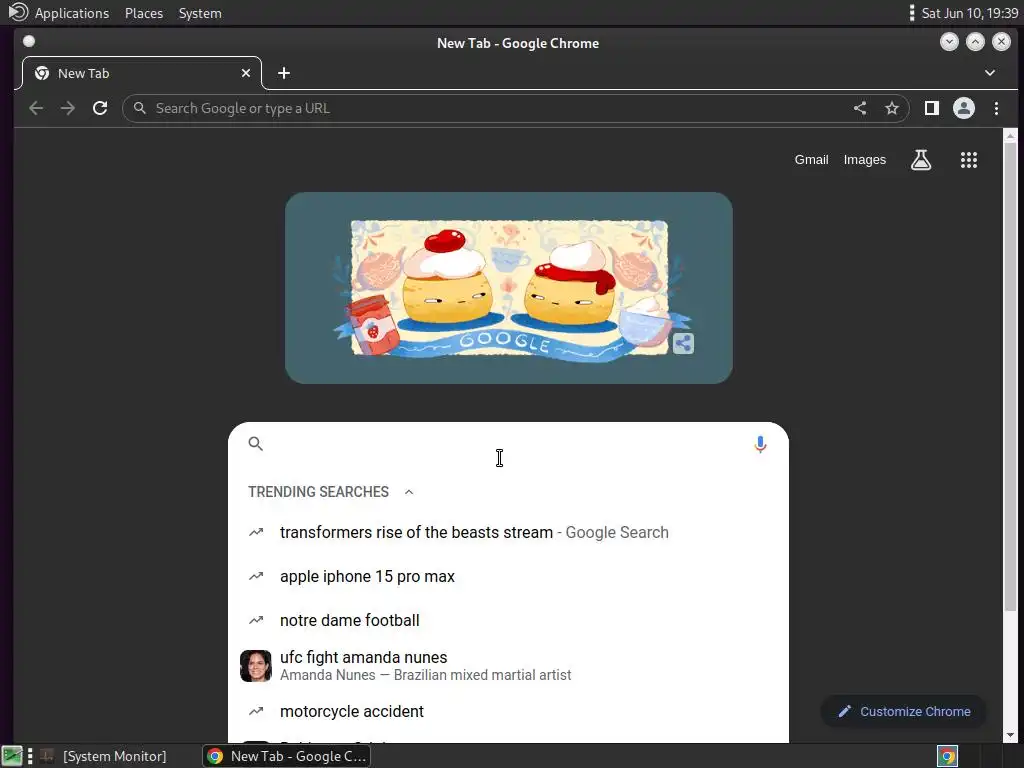Open the Chrome three-dot menu
Screen dimensions: 1024x768
click(x=997, y=108)
